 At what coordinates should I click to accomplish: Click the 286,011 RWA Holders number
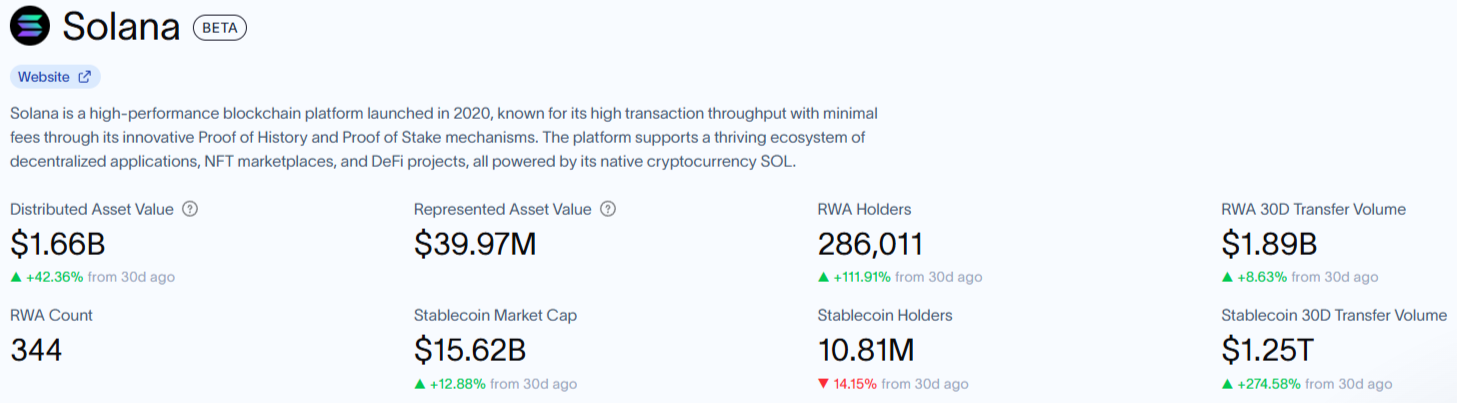[870, 244]
